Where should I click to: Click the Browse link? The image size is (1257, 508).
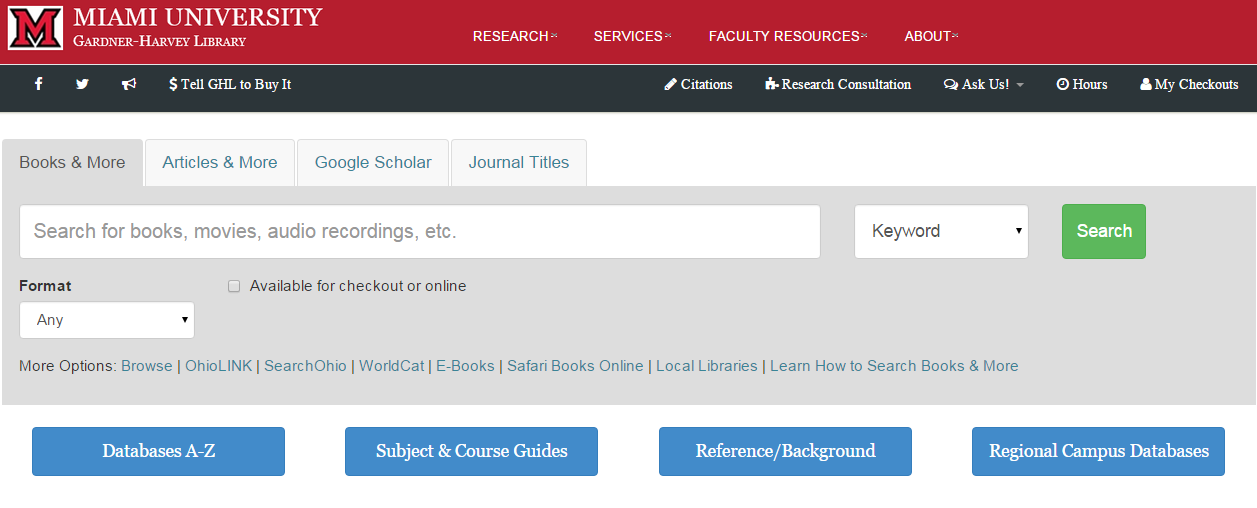coord(147,366)
